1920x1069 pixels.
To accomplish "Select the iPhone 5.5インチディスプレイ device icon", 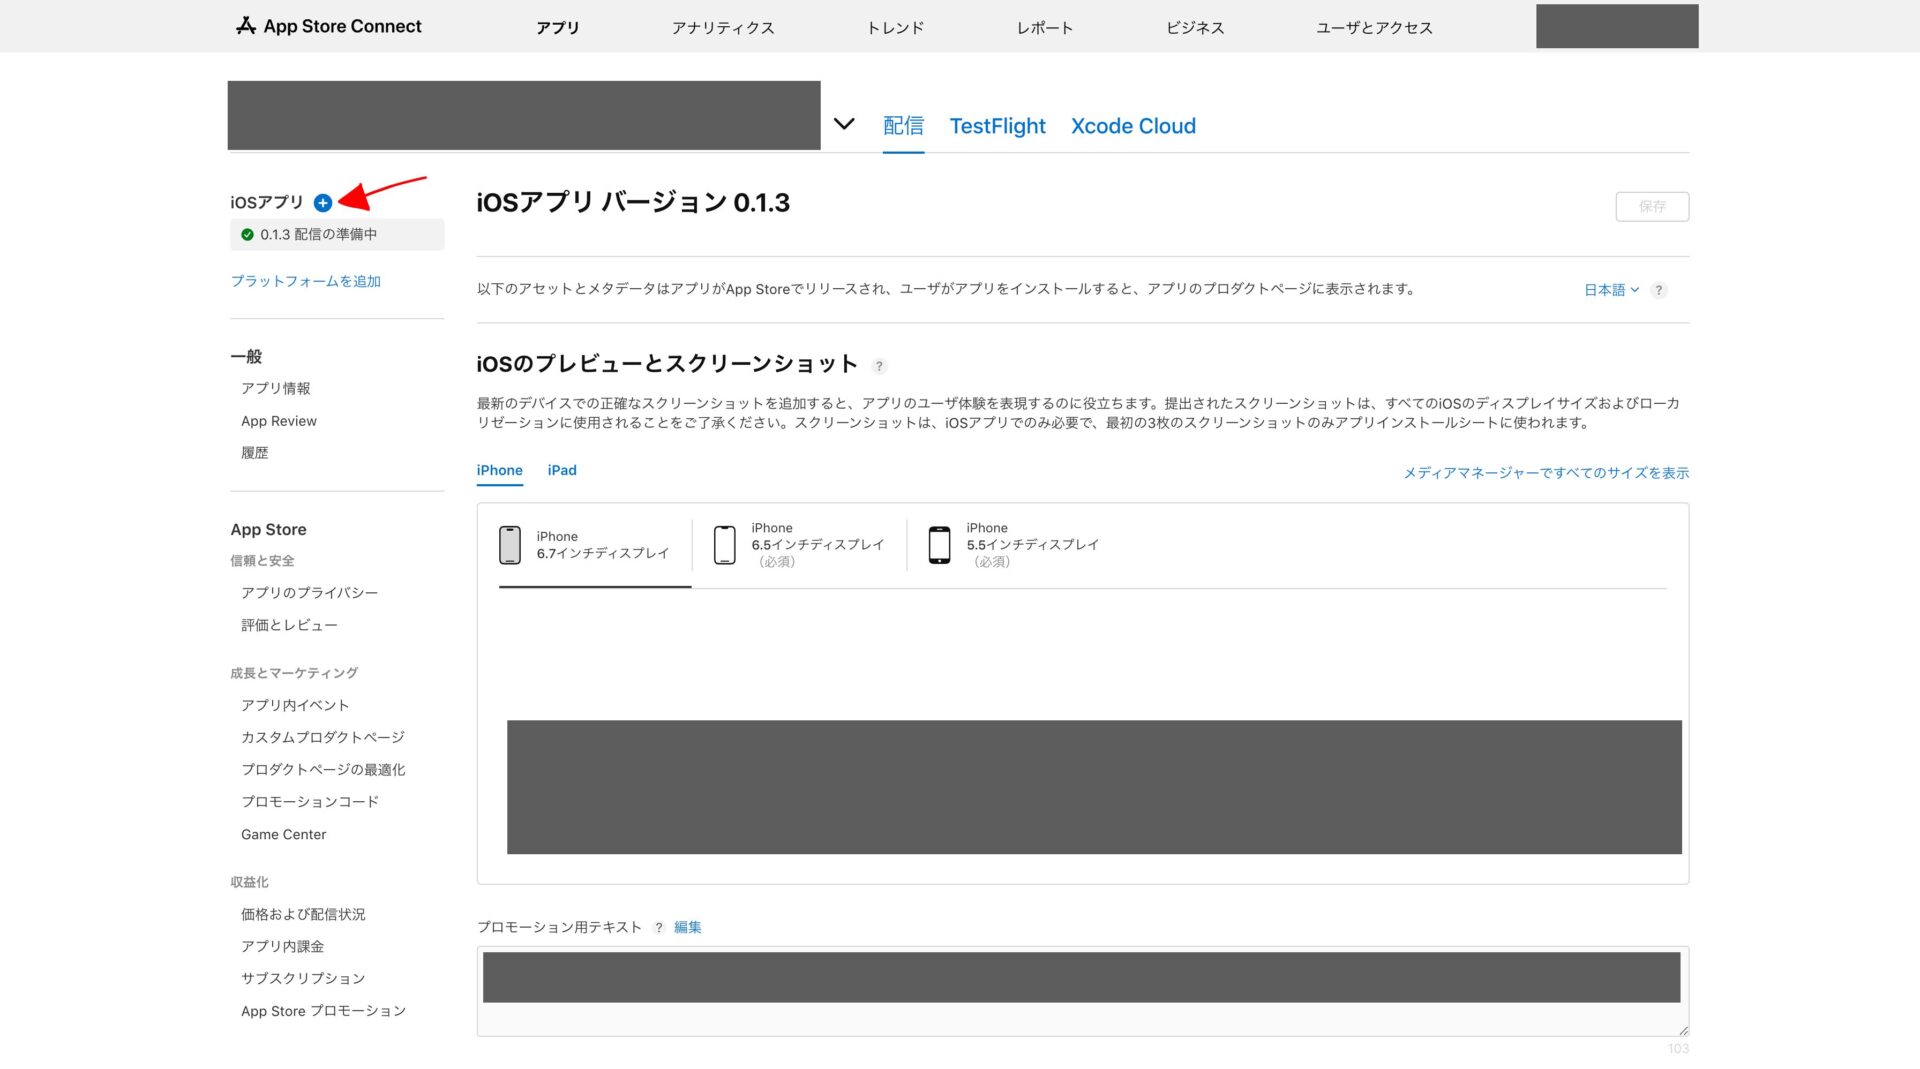I will click(940, 545).
